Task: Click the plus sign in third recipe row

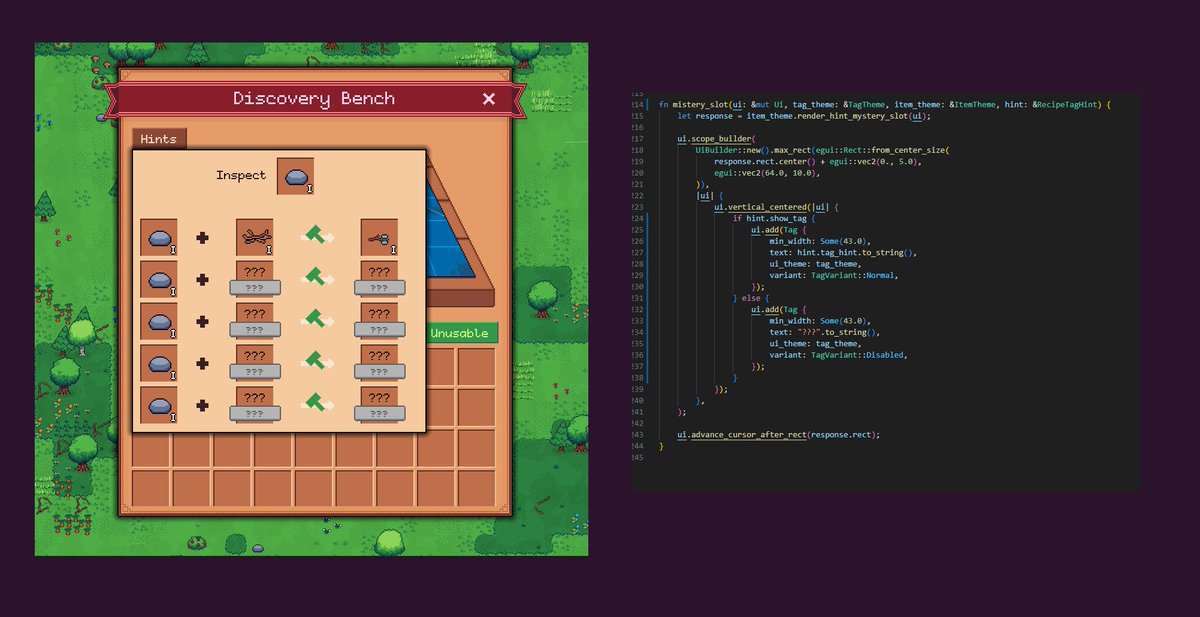Action: tap(203, 321)
